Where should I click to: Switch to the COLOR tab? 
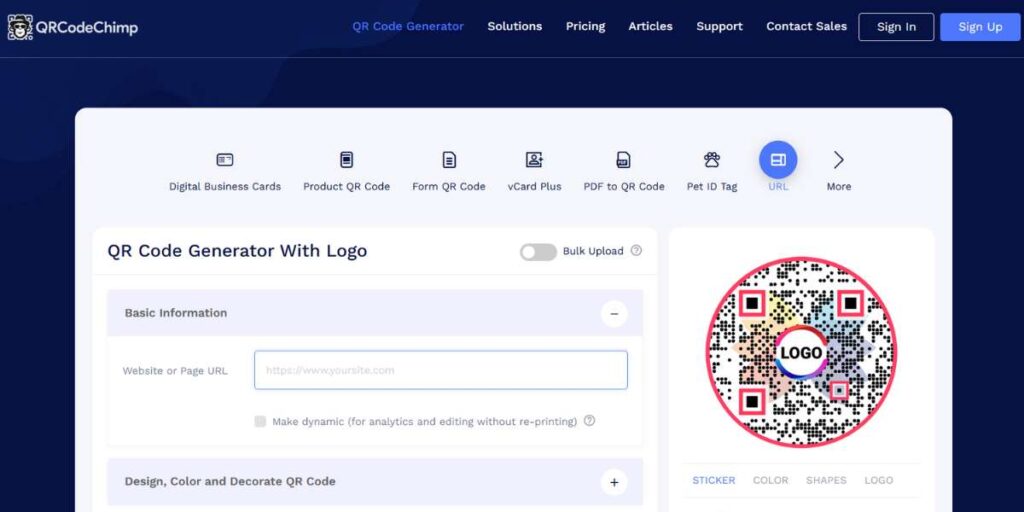770,480
